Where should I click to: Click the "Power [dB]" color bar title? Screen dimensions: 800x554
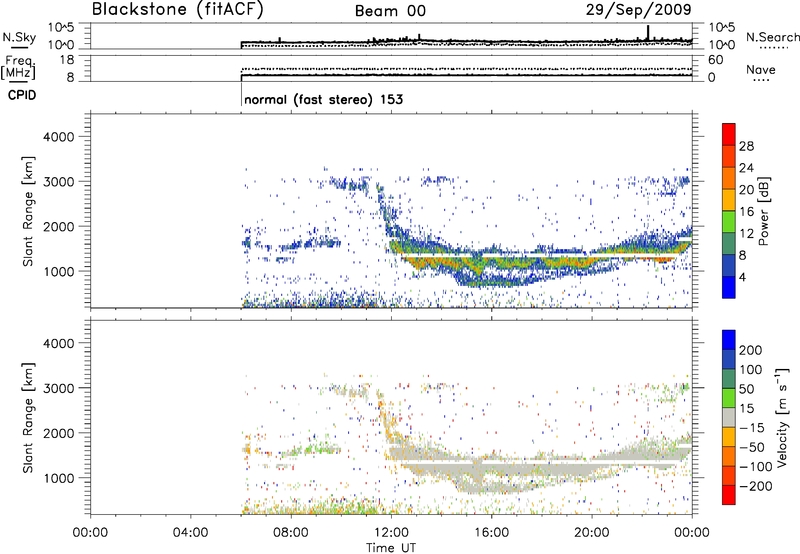pyautogui.click(x=763, y=211)
